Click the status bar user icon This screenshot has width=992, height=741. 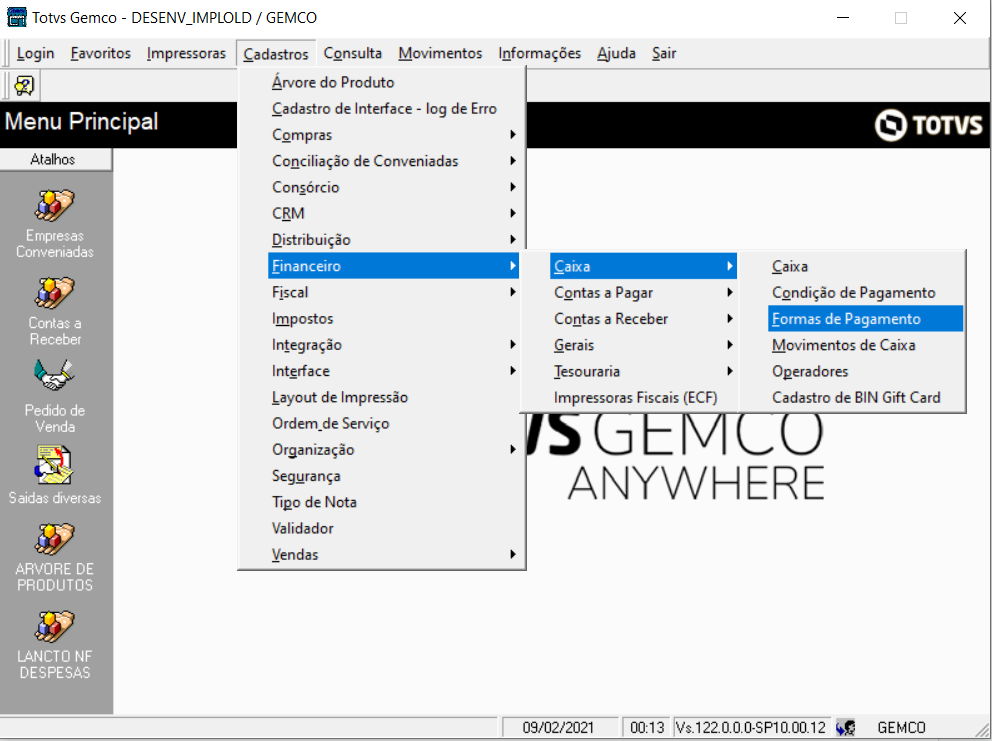[846, 728]
